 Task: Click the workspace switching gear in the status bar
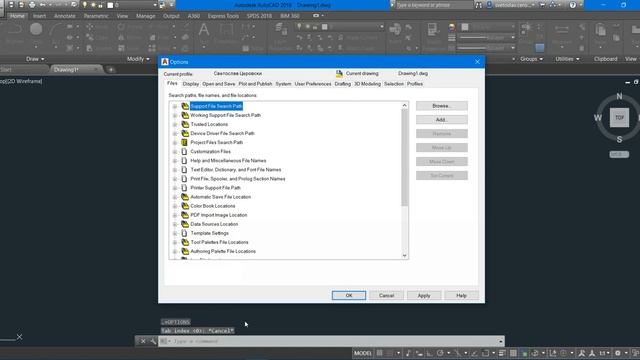[618, 353]
